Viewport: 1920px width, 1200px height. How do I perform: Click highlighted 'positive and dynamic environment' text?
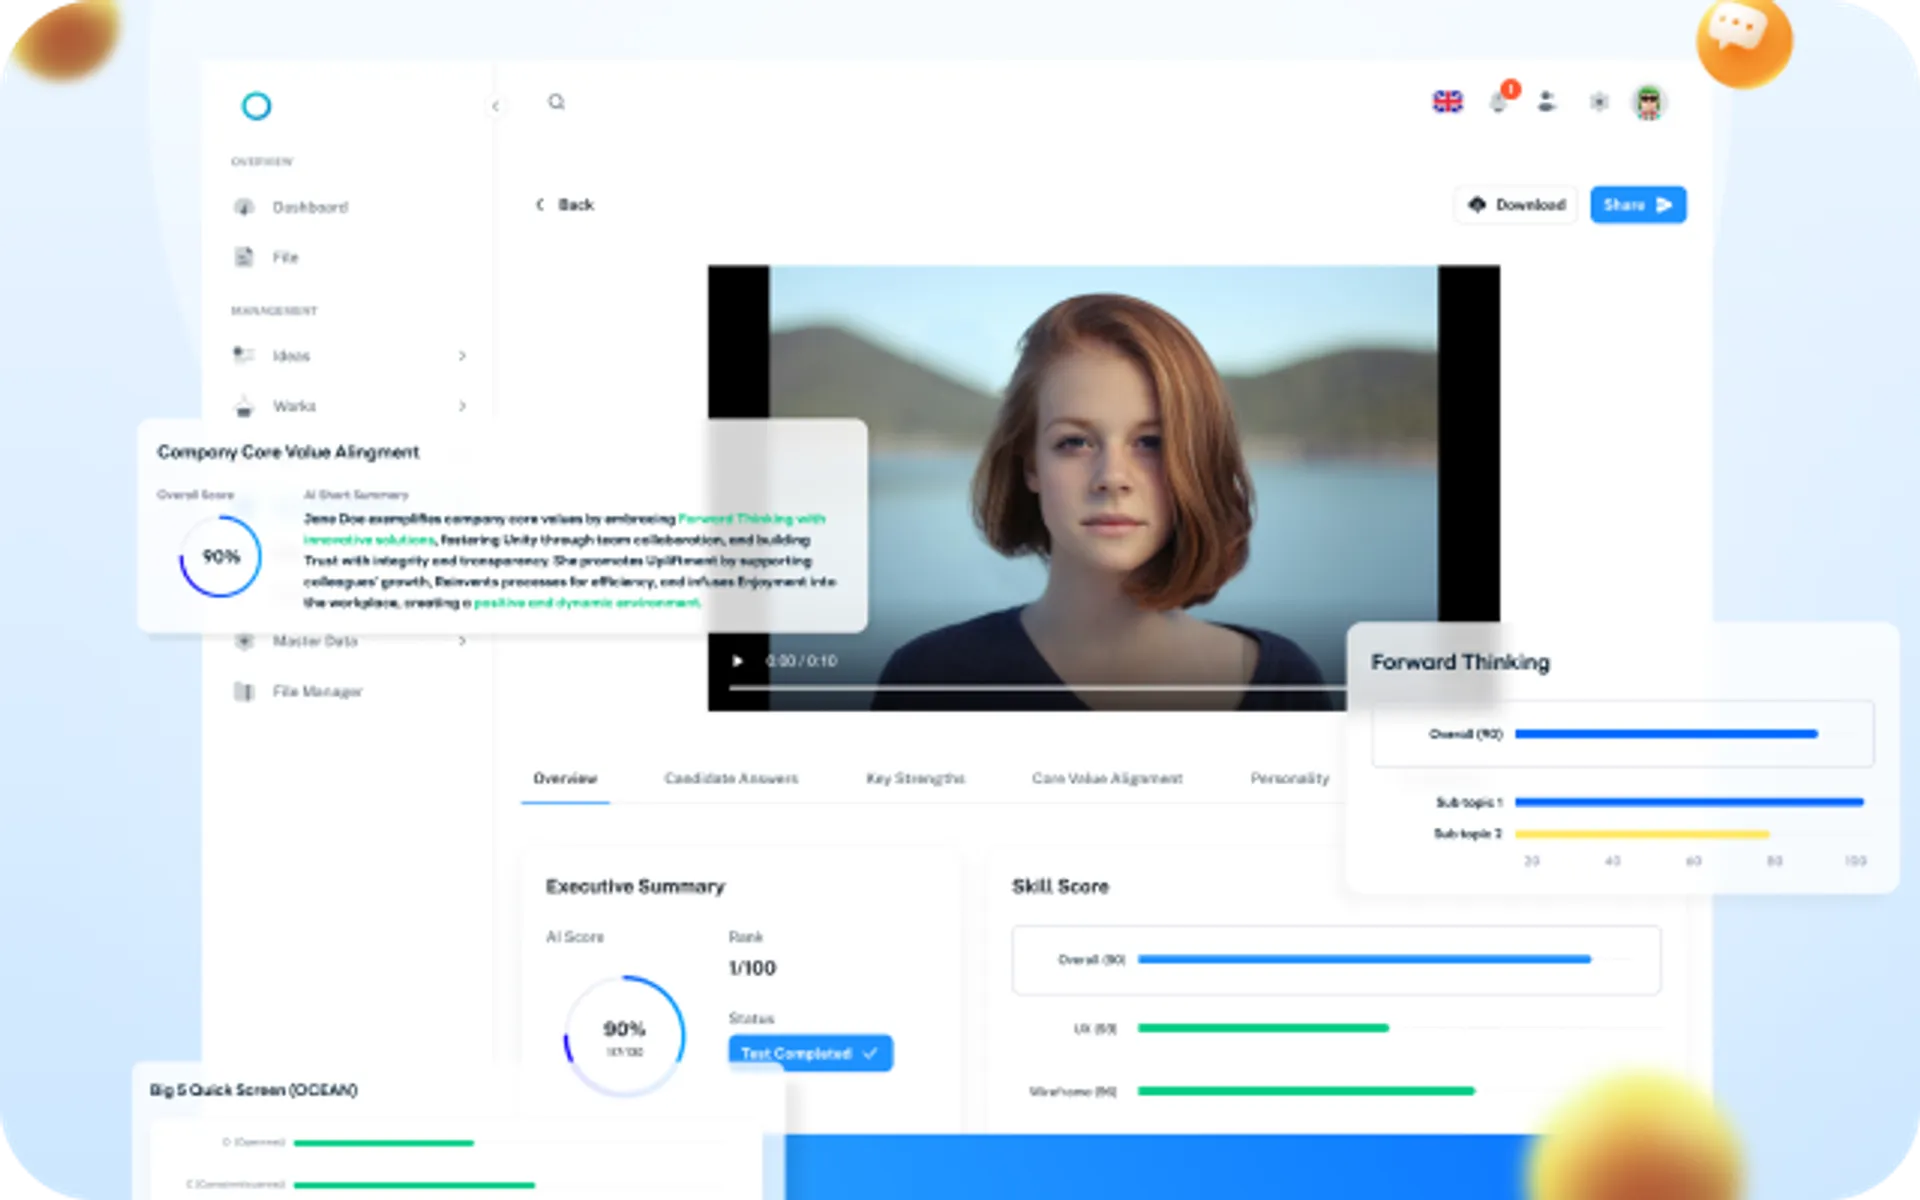[587, 603]
